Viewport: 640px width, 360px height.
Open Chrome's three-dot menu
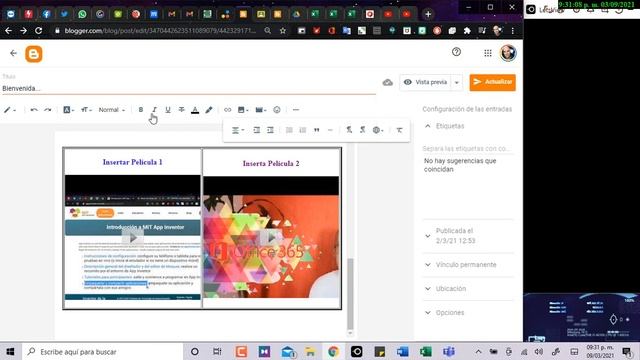[513, 31]
